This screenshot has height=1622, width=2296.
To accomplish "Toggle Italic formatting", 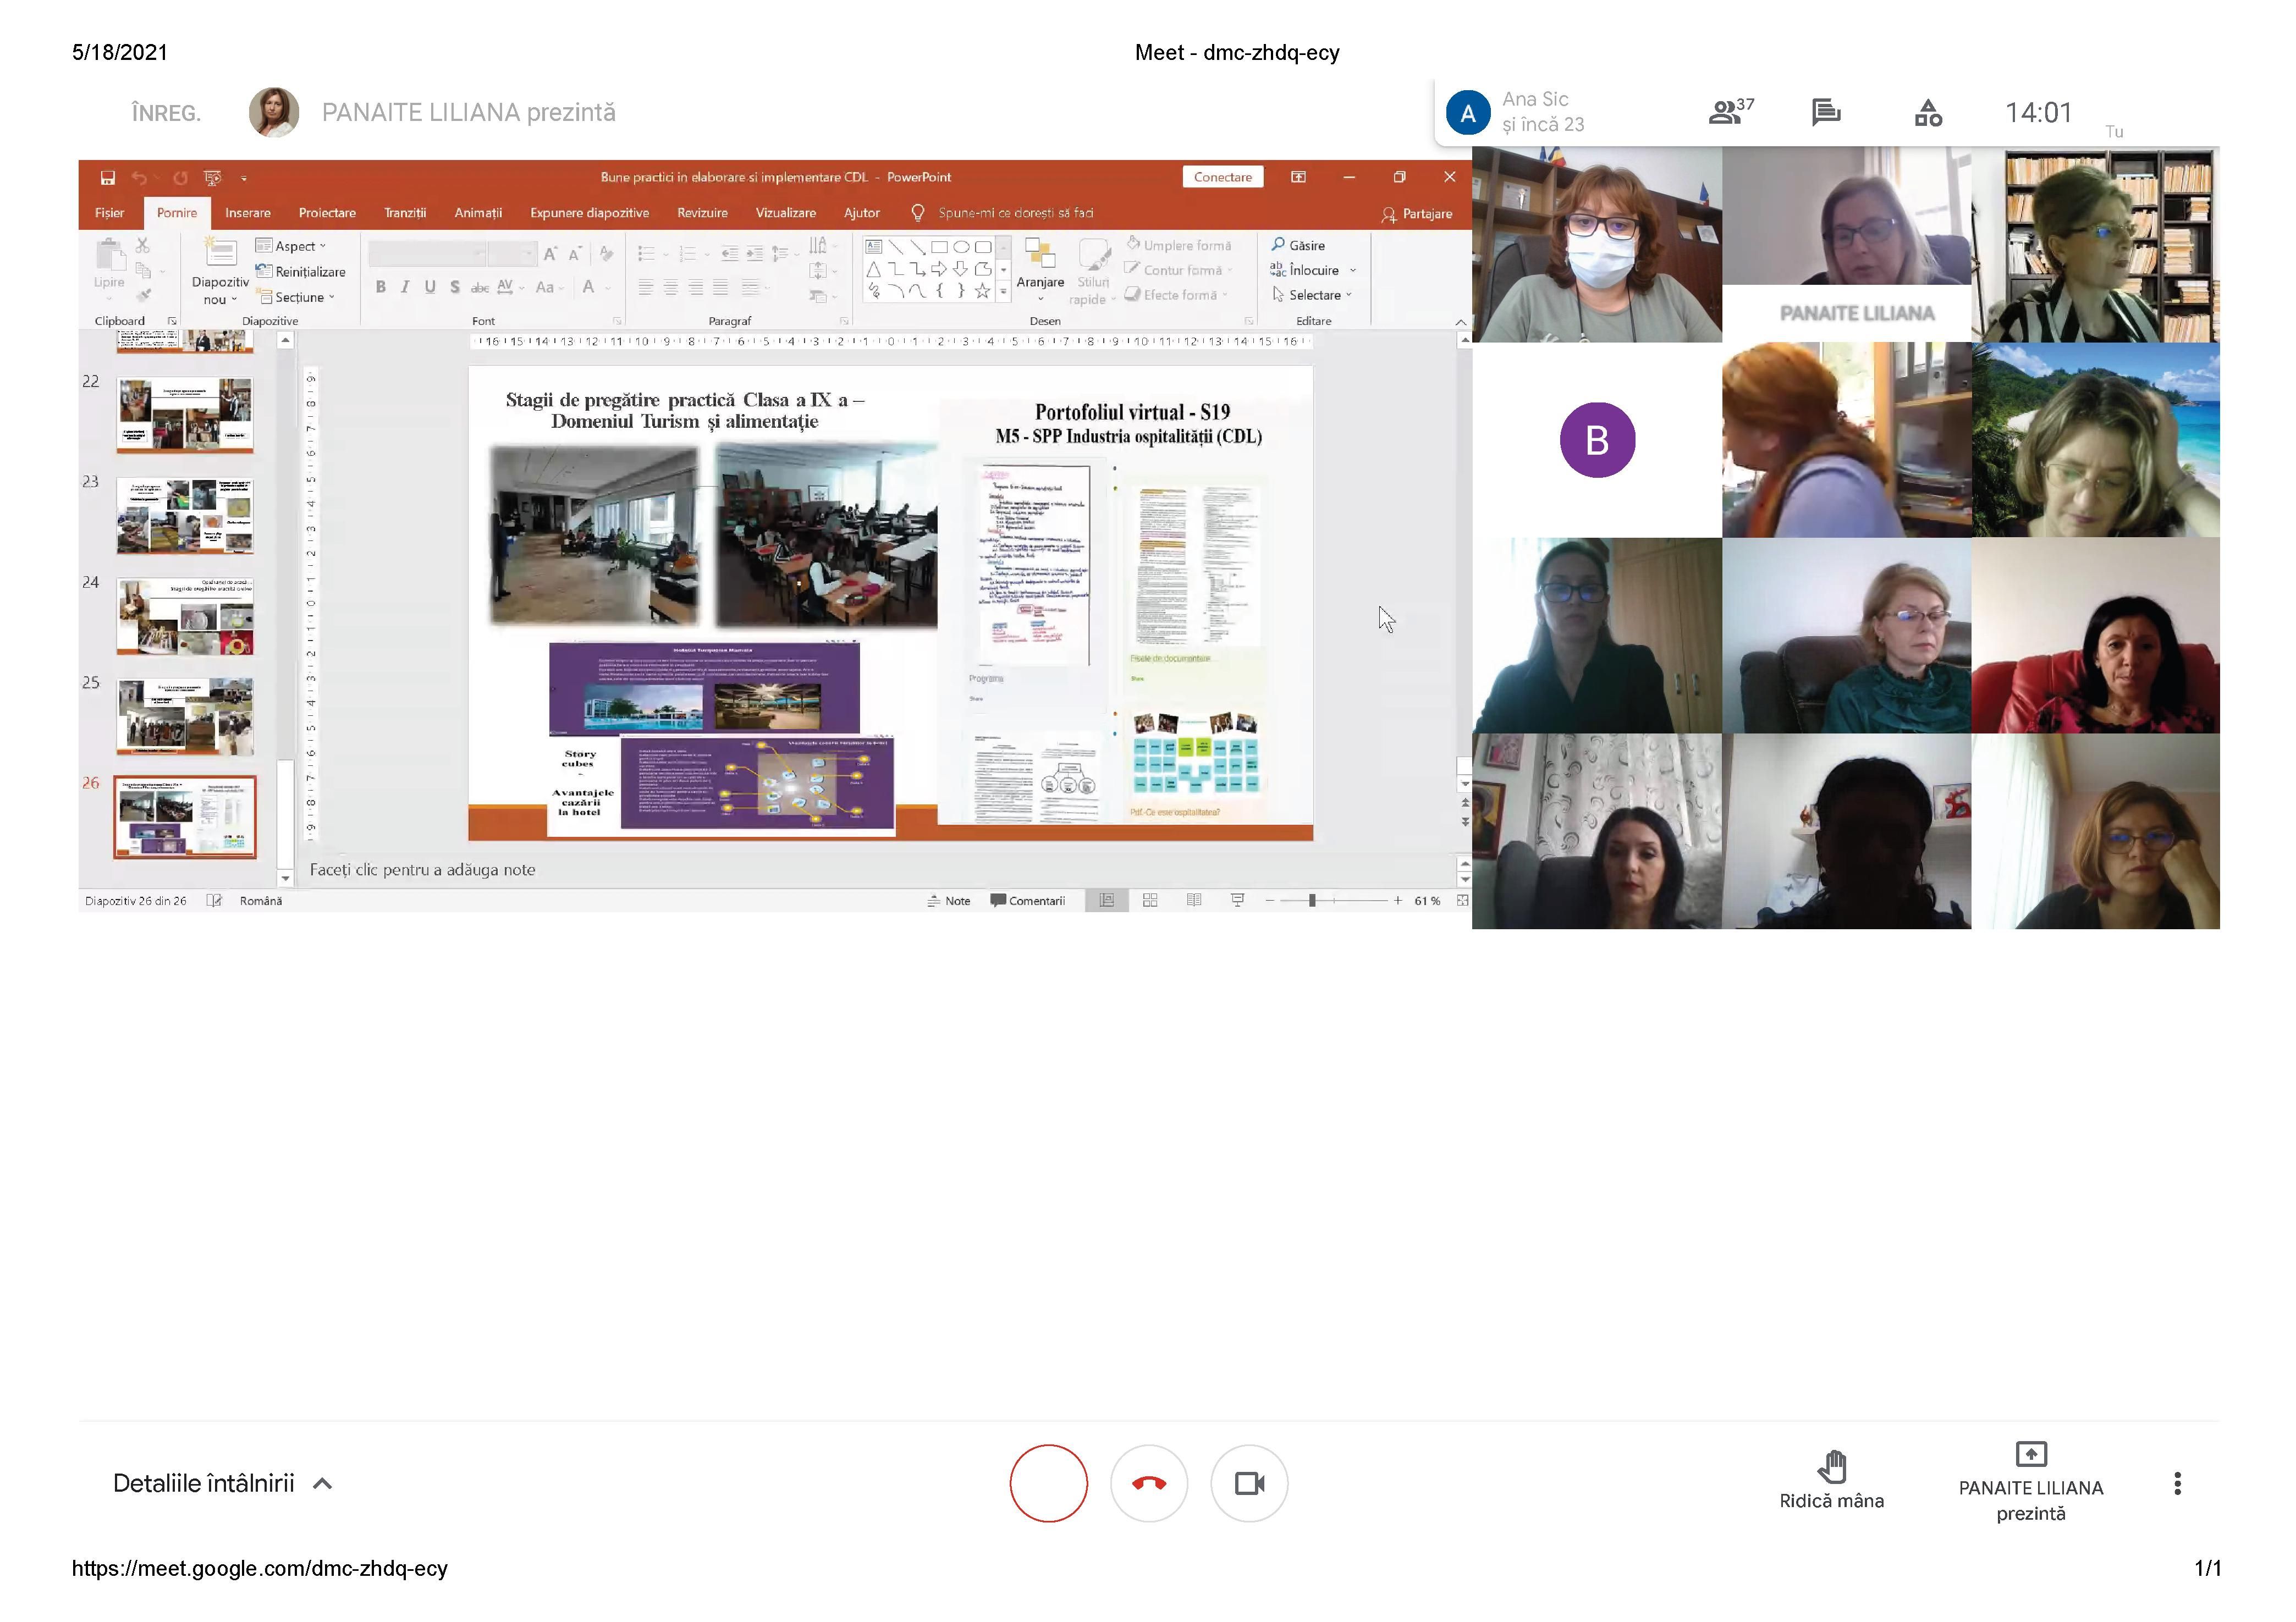I will (x=405, y=287).
